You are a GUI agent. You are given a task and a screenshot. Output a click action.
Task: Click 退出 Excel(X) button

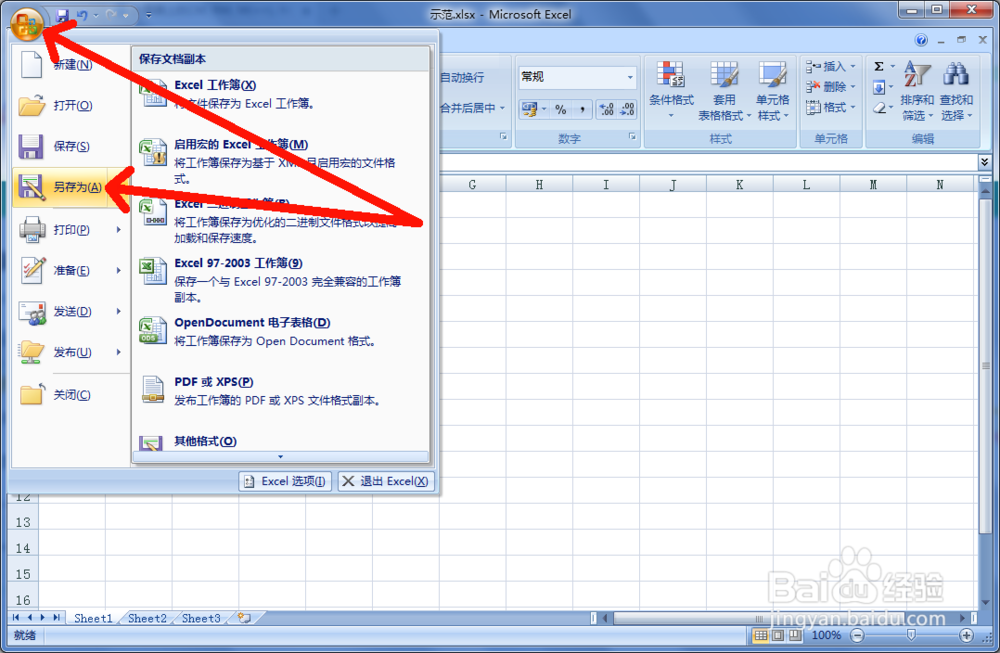[x=386, y=481]
